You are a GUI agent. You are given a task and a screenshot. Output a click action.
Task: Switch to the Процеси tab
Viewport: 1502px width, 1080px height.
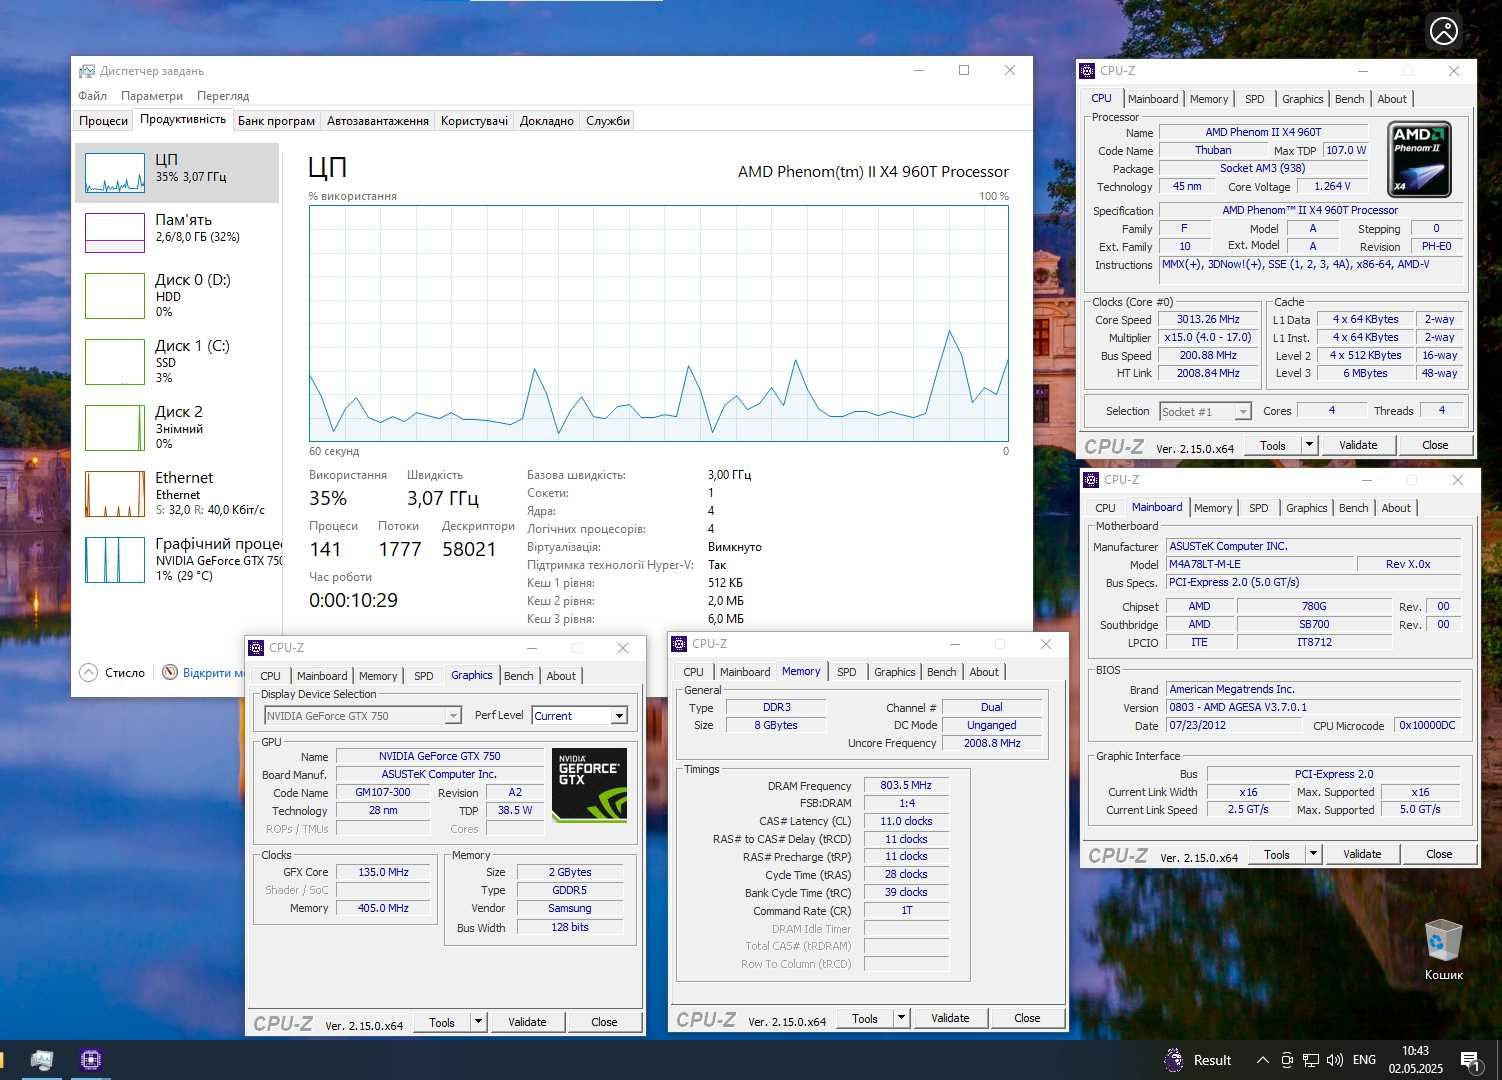tap(104, 121)
